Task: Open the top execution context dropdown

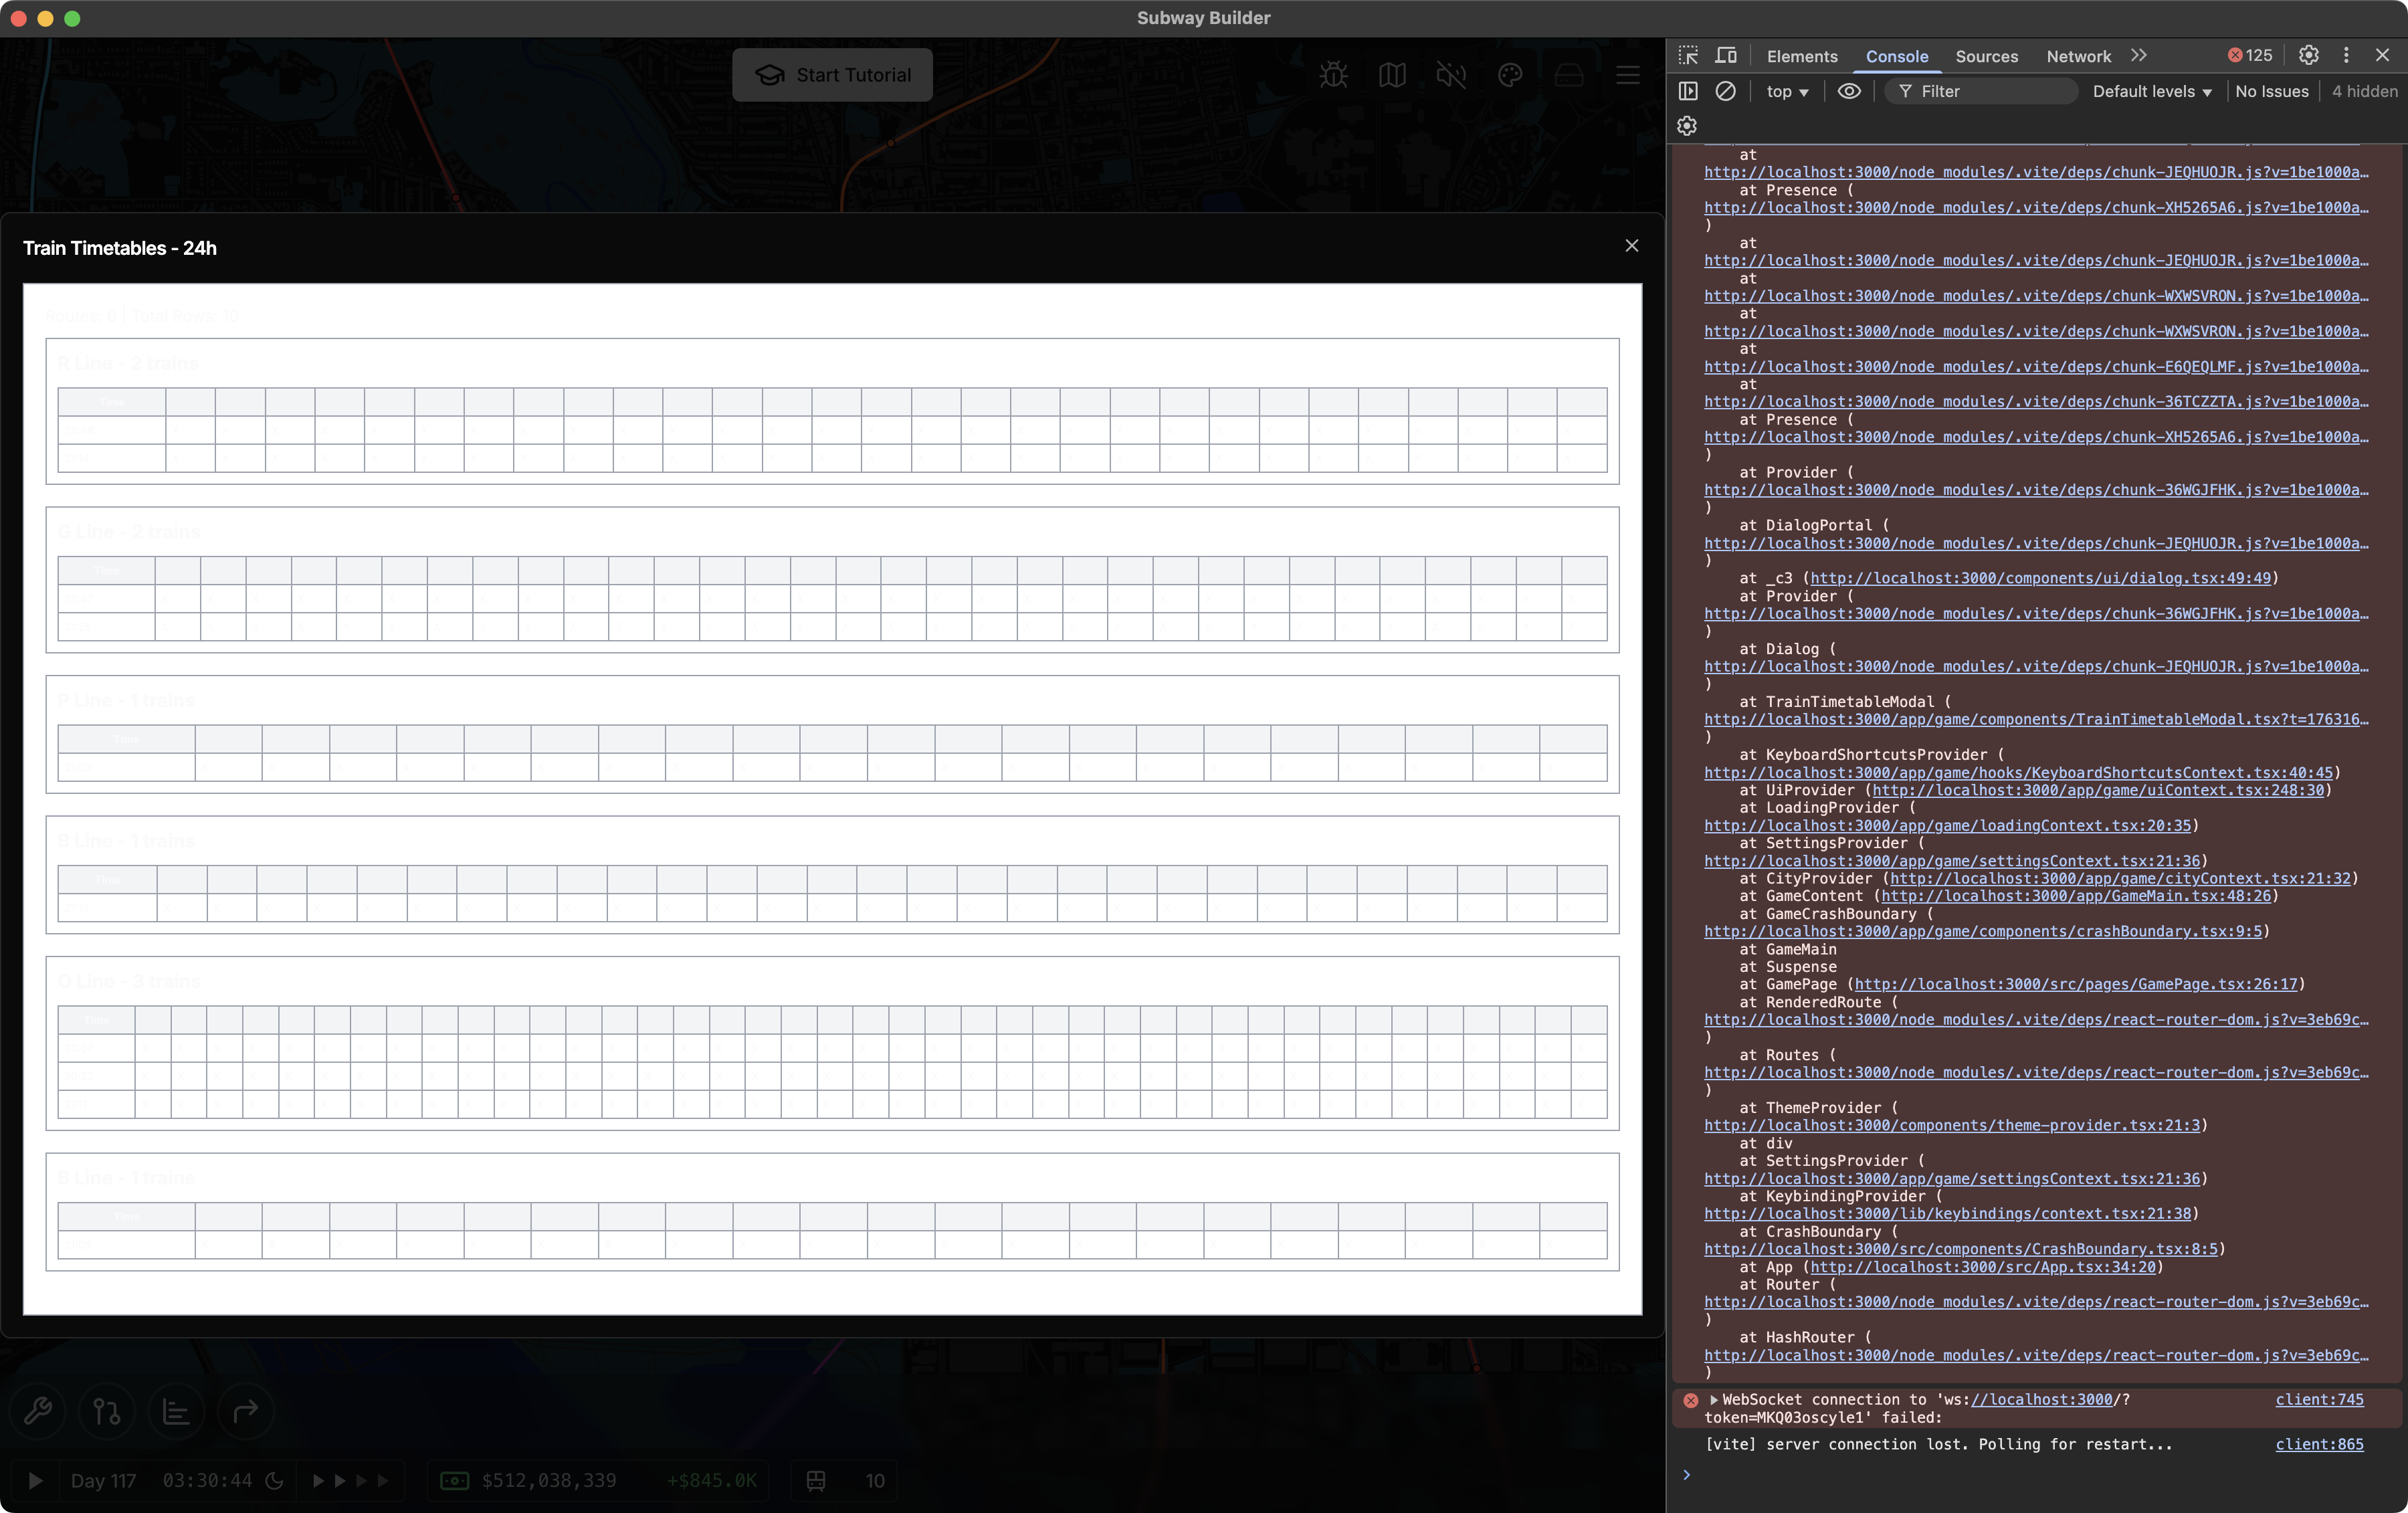Action: 1786,90
